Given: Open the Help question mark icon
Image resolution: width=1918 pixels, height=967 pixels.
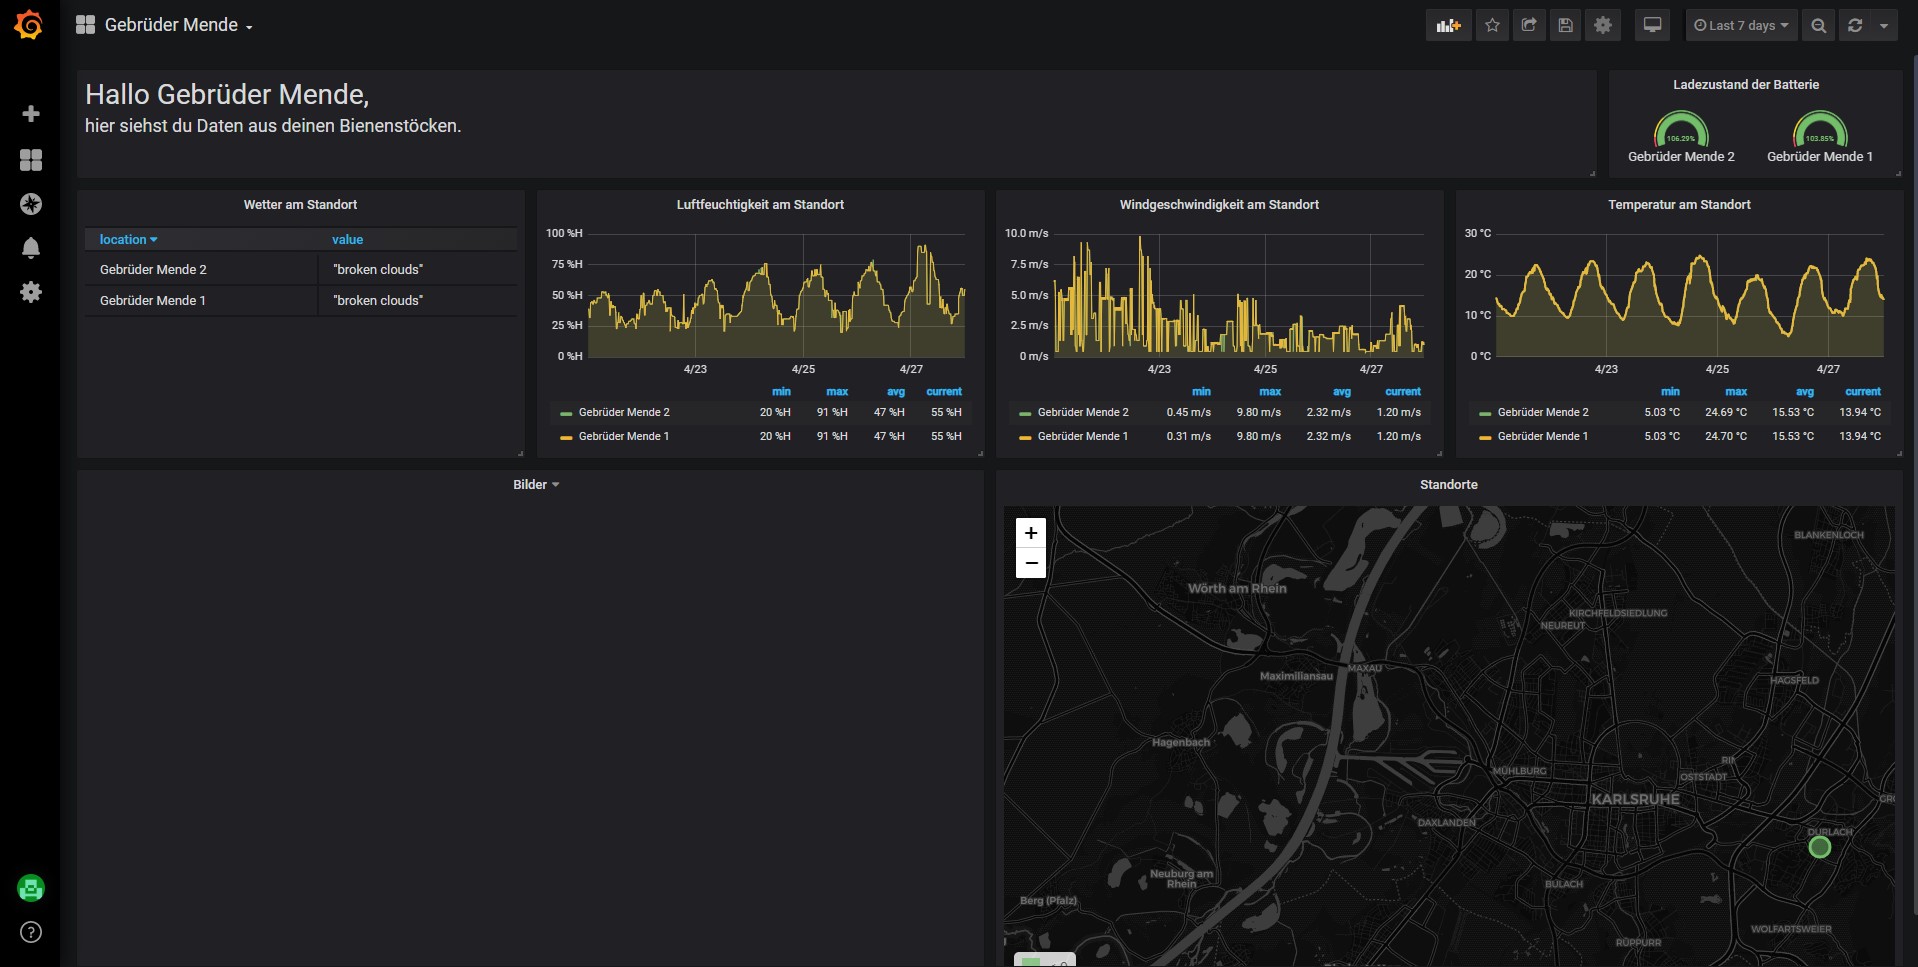Looking at the screenshot, I should point(31,932).
